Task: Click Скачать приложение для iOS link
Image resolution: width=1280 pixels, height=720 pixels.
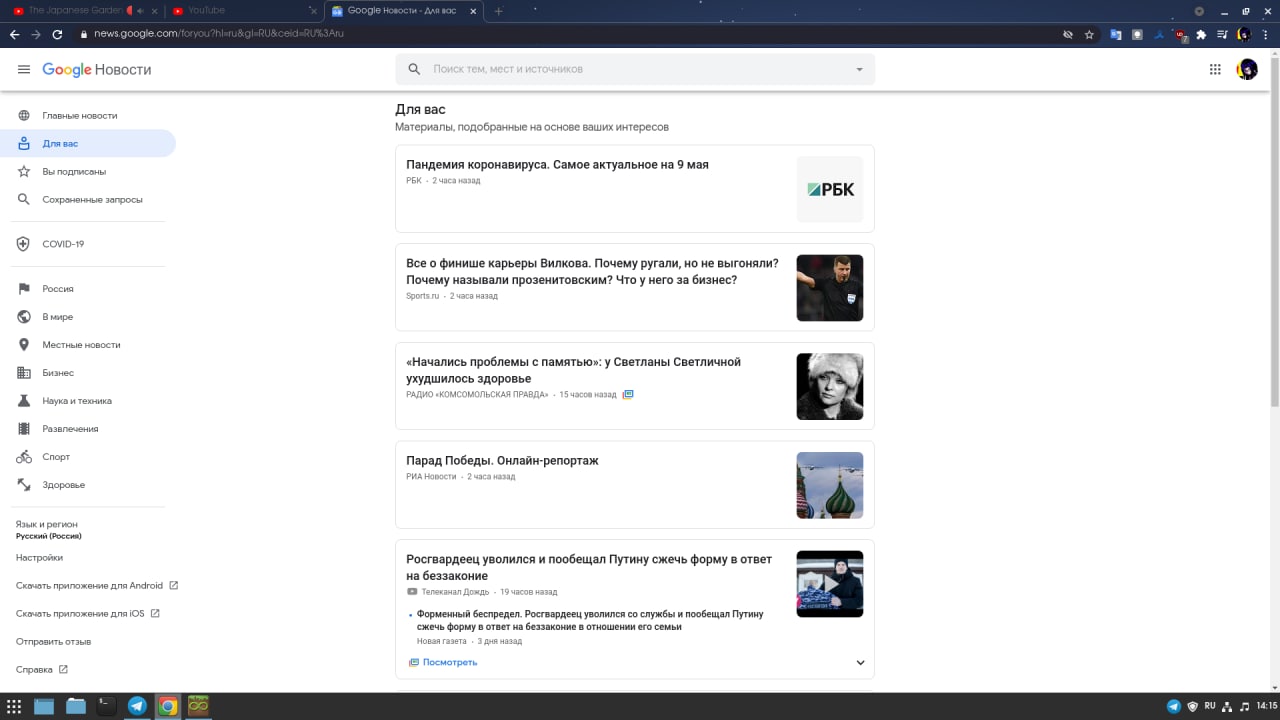Action: coord(87,613)
